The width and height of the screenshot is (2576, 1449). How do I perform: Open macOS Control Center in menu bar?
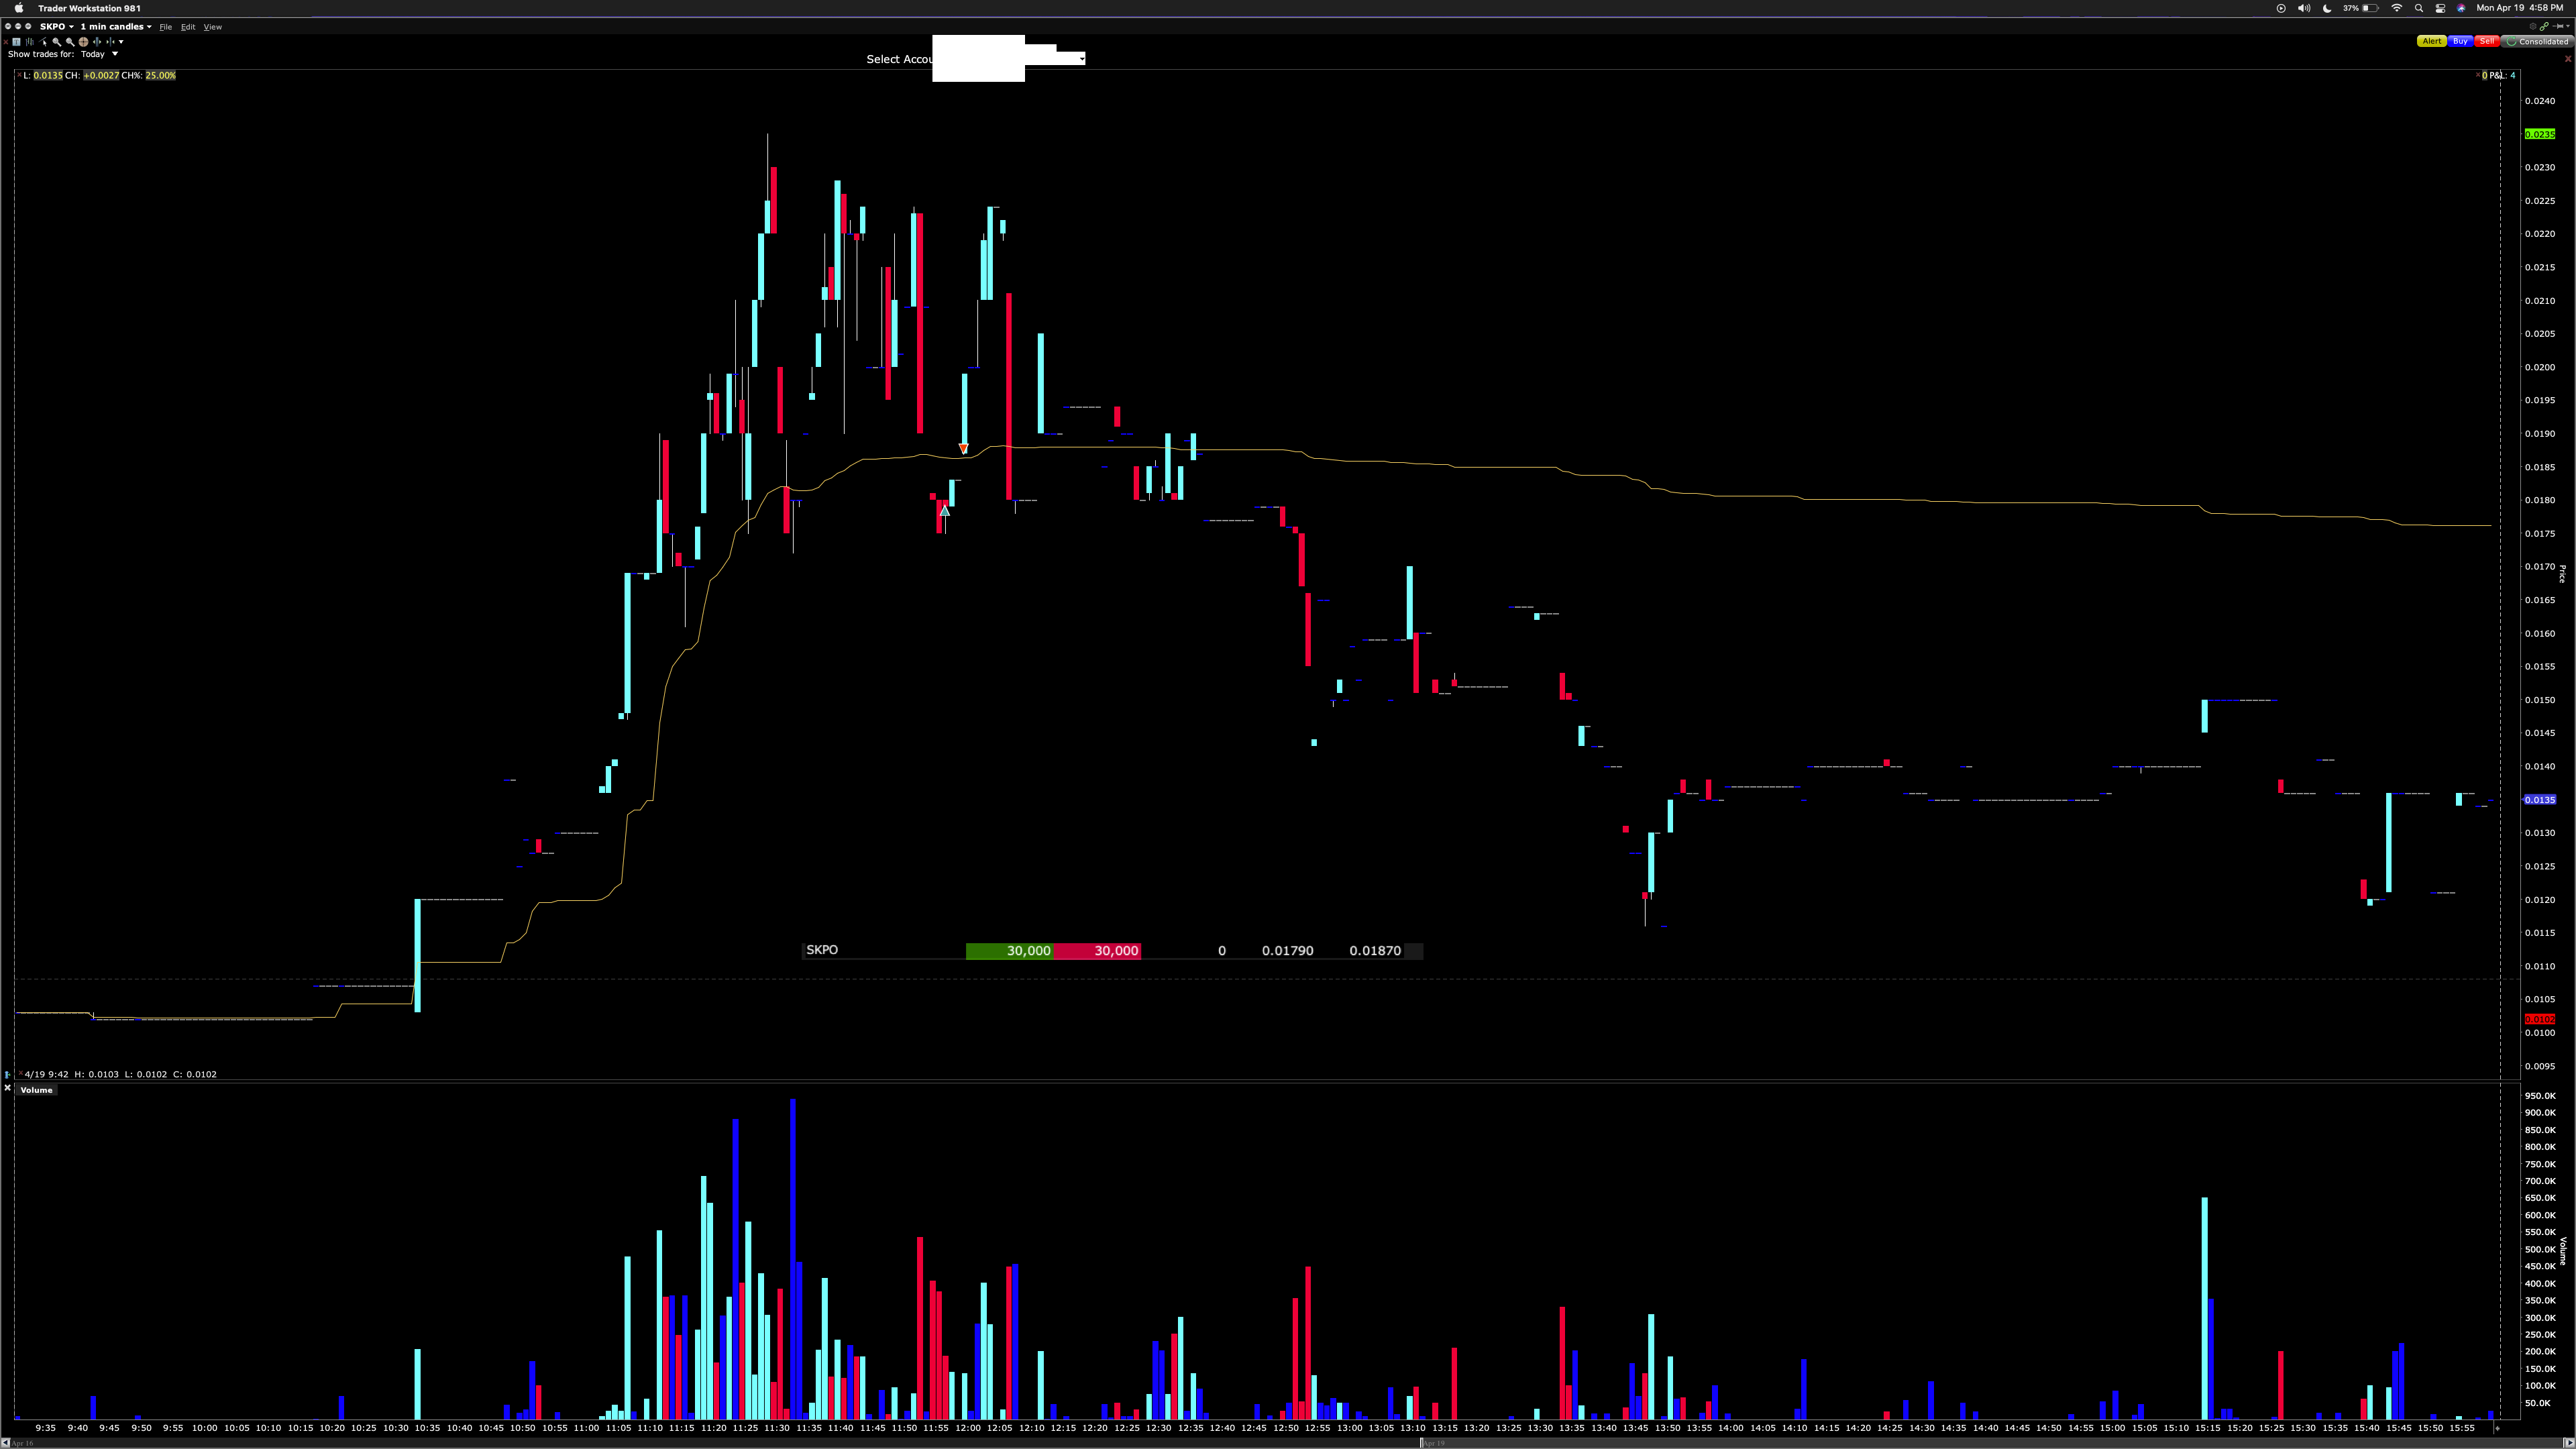click(2440, 8)
